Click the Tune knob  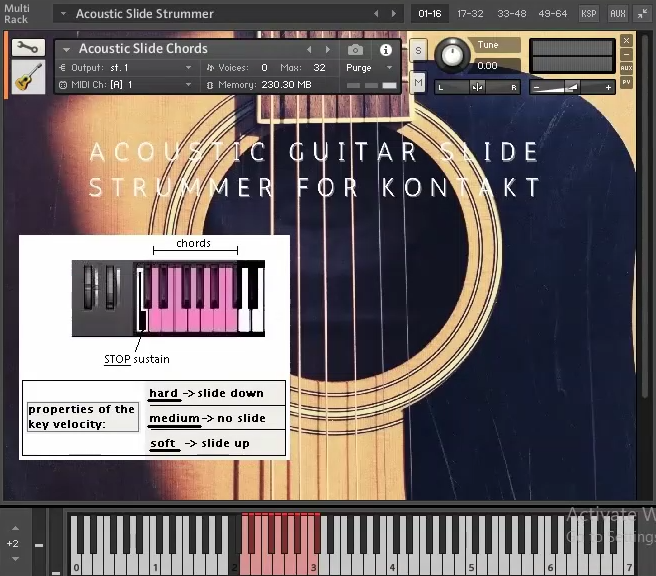pos(452,55)
